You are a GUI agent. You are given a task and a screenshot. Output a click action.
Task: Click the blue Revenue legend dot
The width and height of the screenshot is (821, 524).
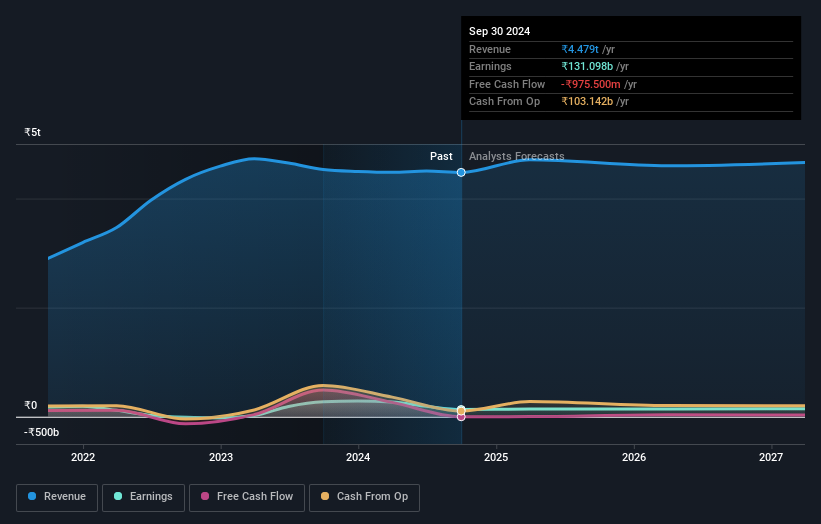[32, 496]
